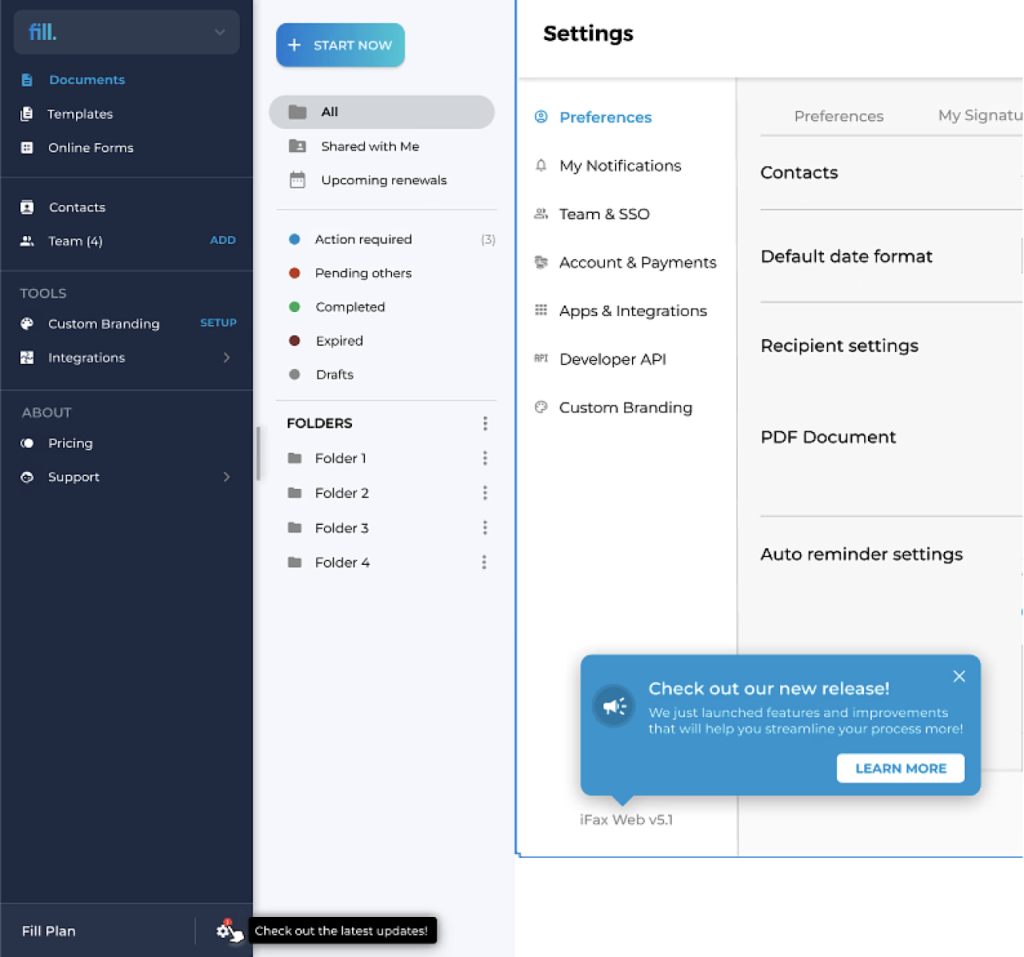Viewport: 1024px width, 957px height.
Task: Click the Custom Branding palette icon in Tools
Action: pos(27,323)
